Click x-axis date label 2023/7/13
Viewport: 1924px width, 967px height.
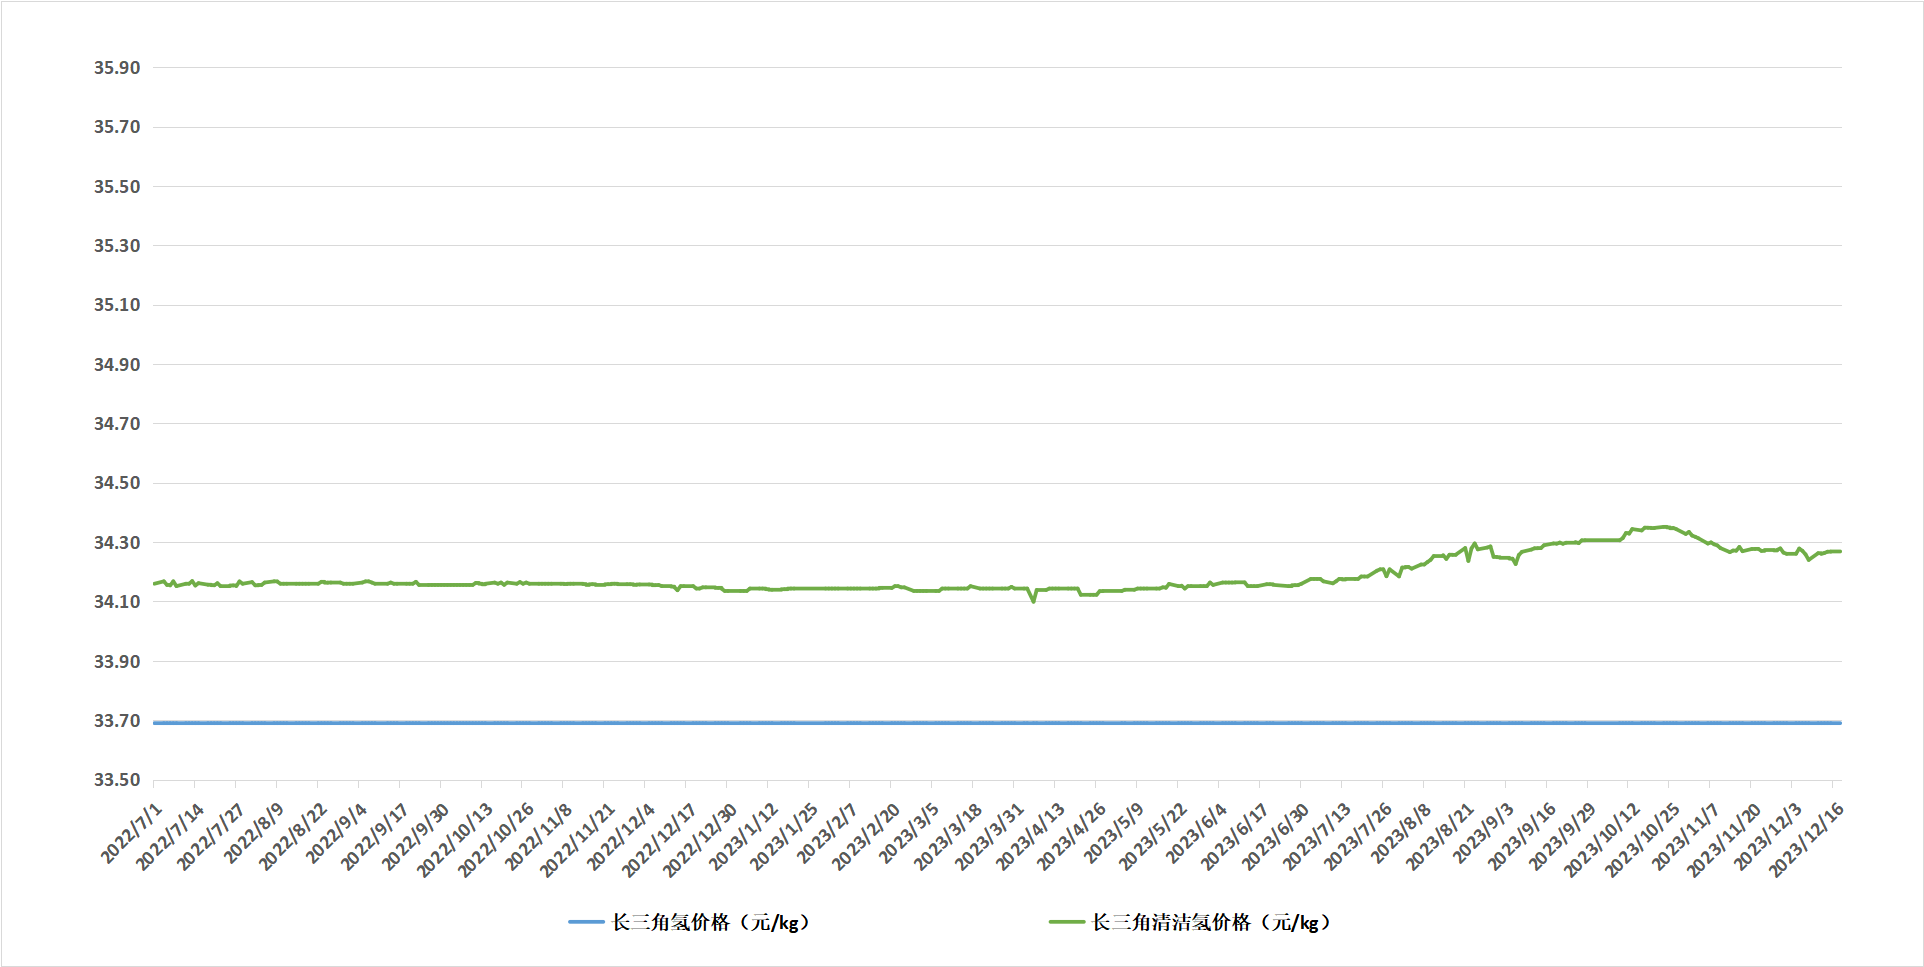pos(1318,835)
